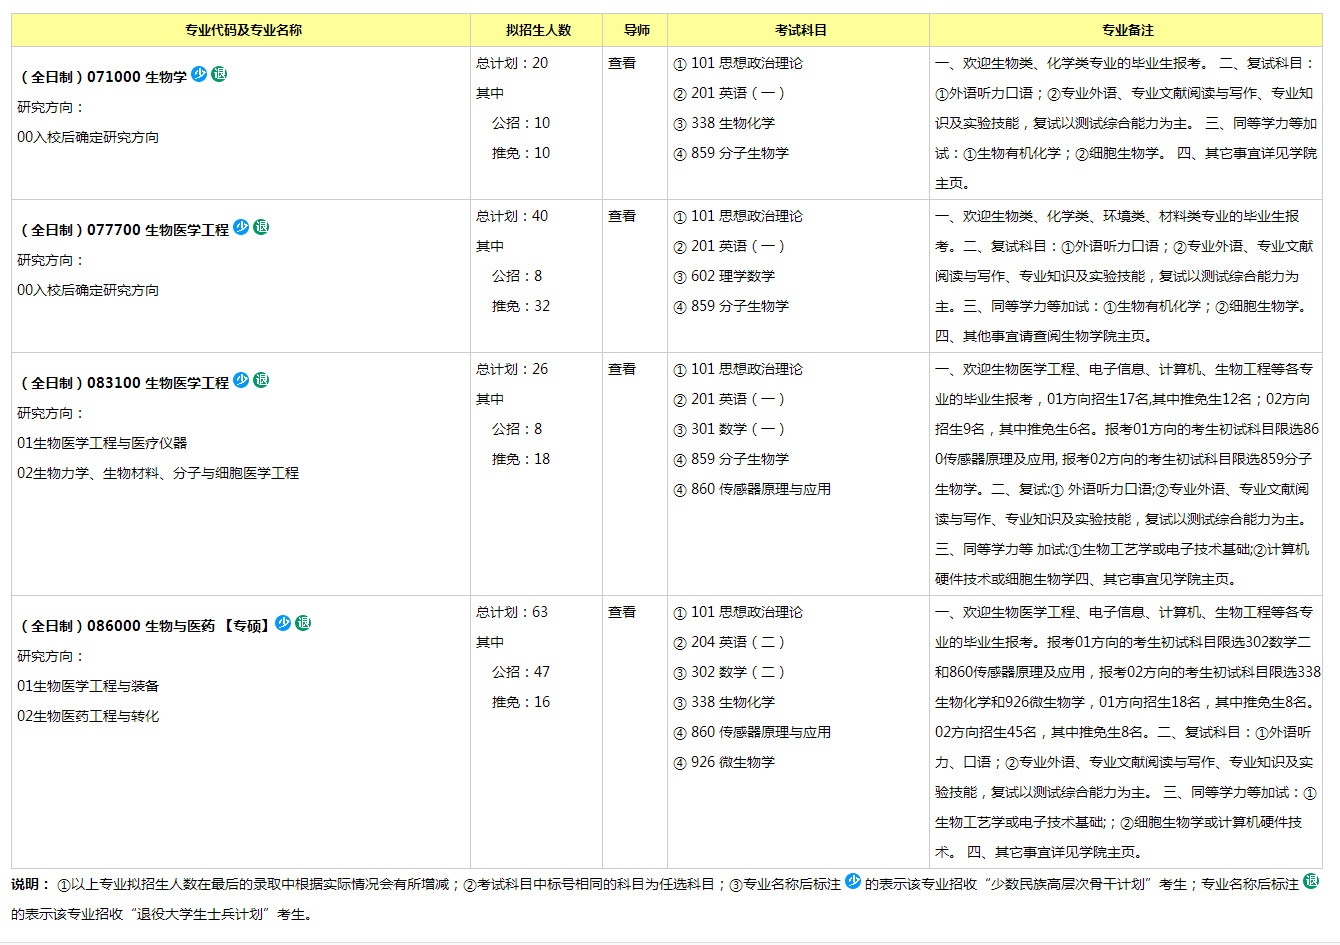Viewport: 1340px width, 945px height.
Task: View advisors via 查看 for 086000 生物与医药
Action: point(622,612)
